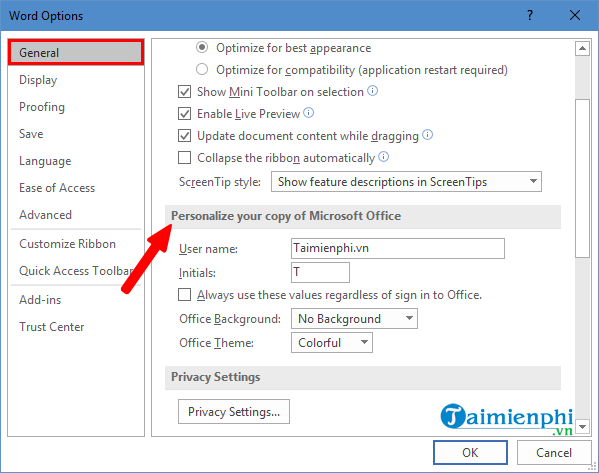The image size is (599, 473).
Task: Open Quick Access Toolbar settings
Action: (x=76, y=271)
